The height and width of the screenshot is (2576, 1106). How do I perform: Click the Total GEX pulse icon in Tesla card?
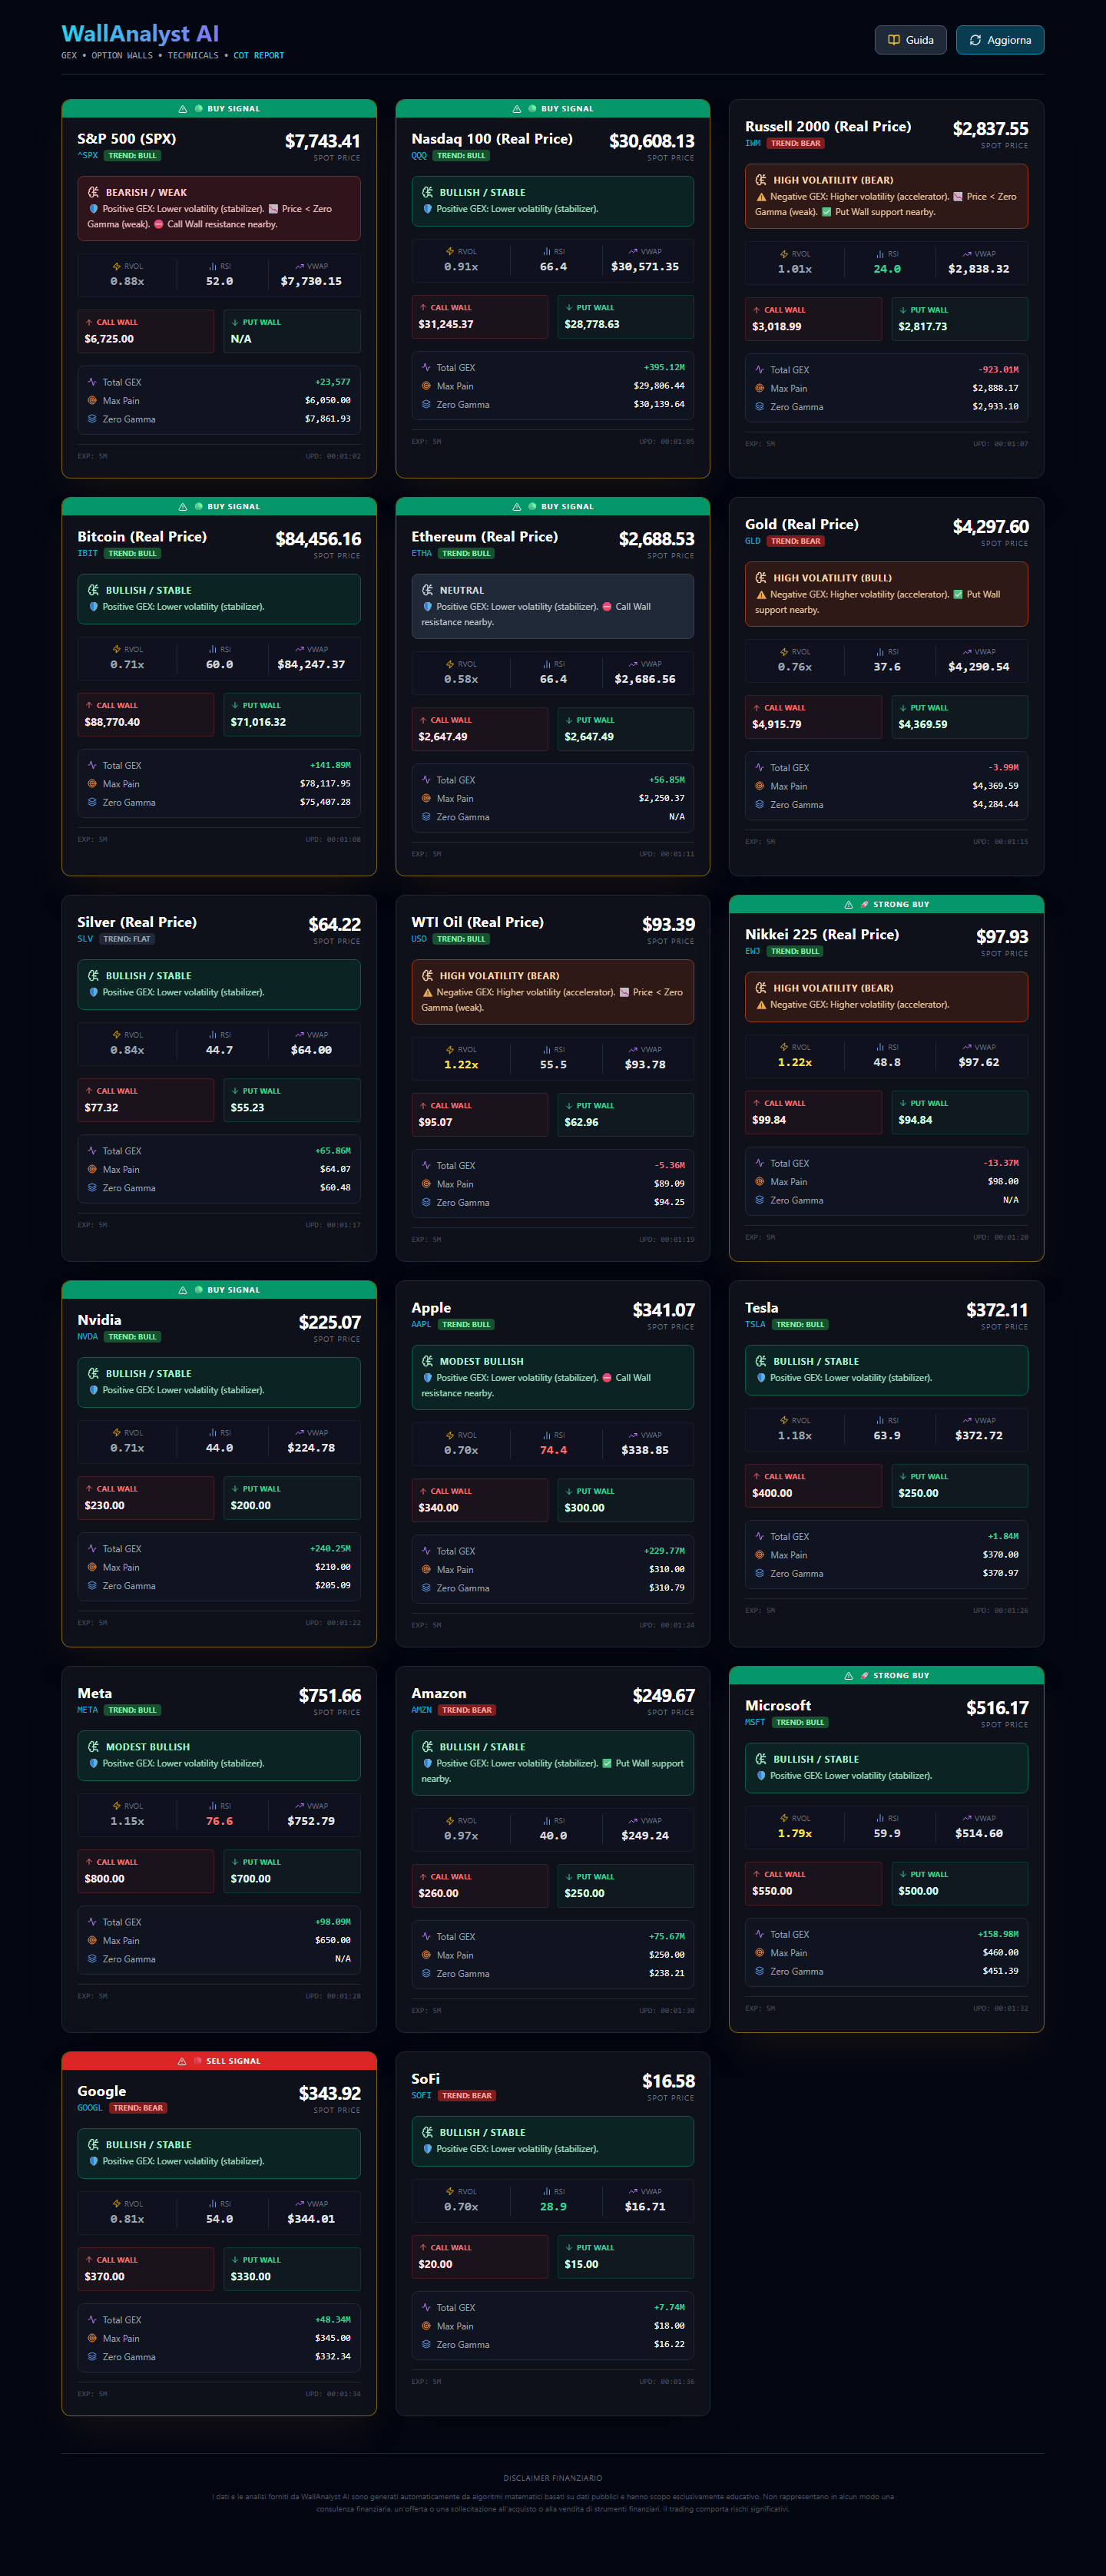click(x=760, y=1537)
